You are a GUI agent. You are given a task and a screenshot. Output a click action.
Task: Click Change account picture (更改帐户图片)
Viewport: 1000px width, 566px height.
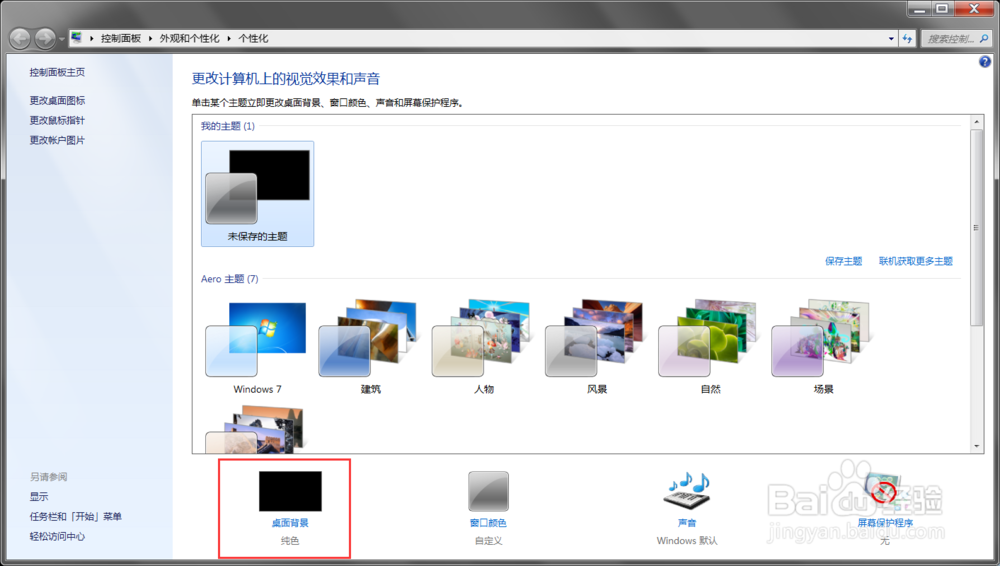click(57, 140)
